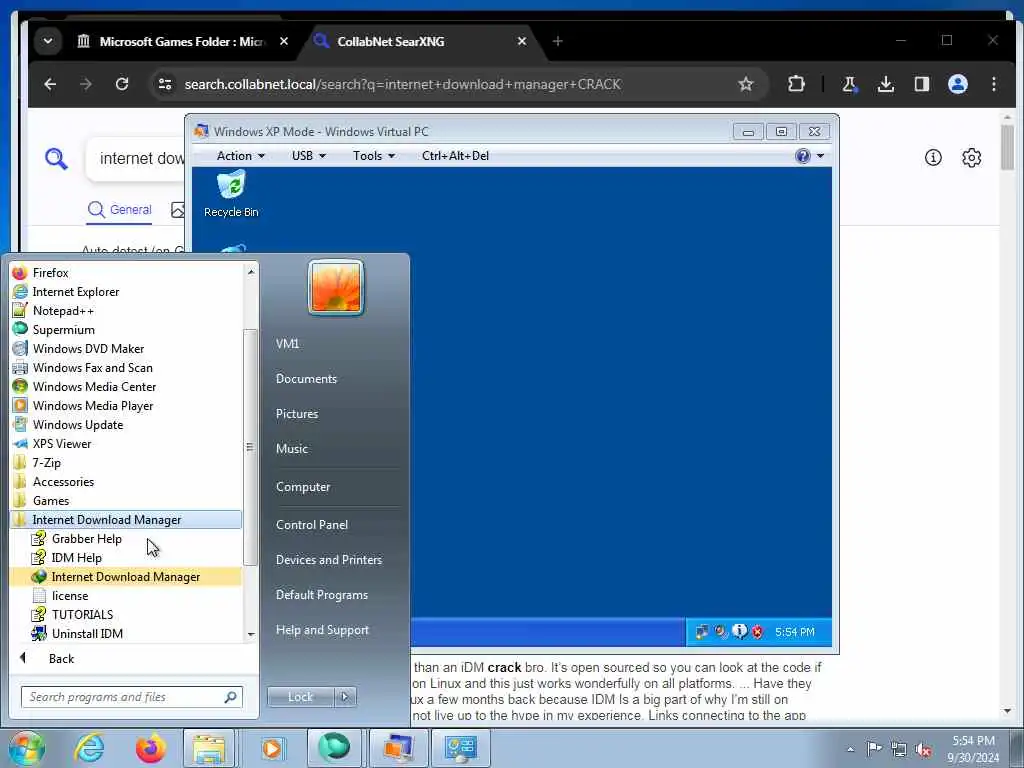This screenshot has height=768, width=1024.
Task: Open the browser three-dot menu
Action: (x=993, y=84)
